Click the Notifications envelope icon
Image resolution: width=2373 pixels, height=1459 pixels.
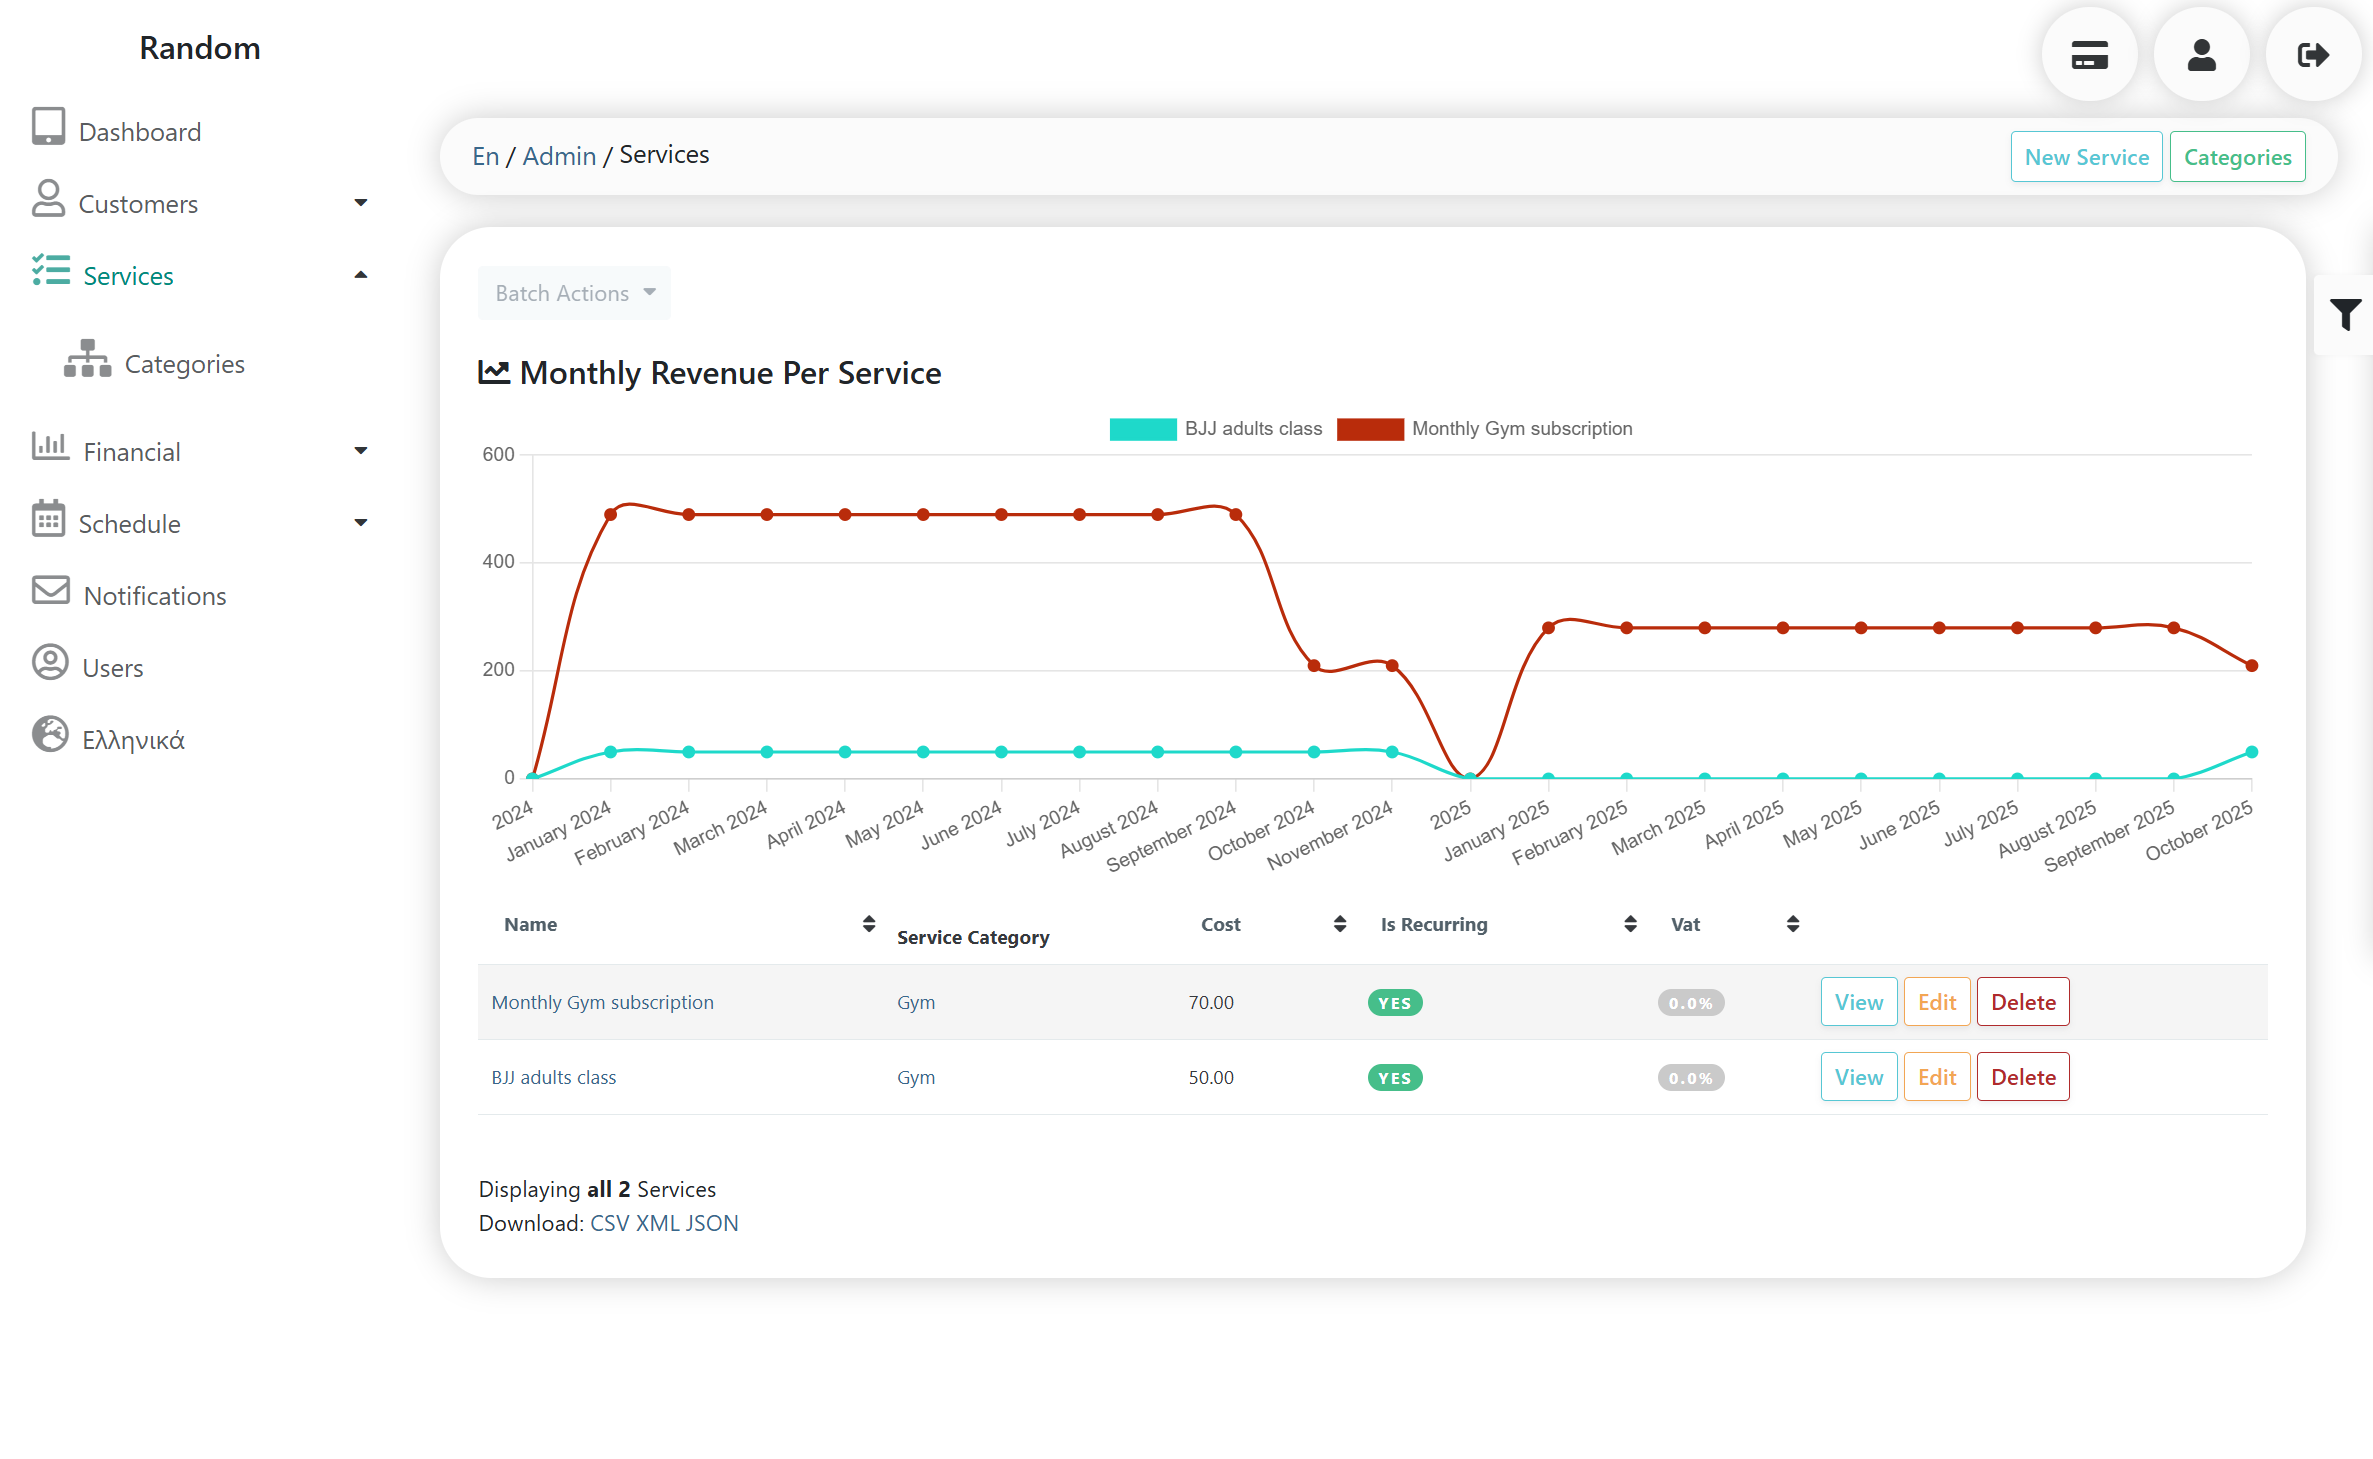tap(50, 591)
